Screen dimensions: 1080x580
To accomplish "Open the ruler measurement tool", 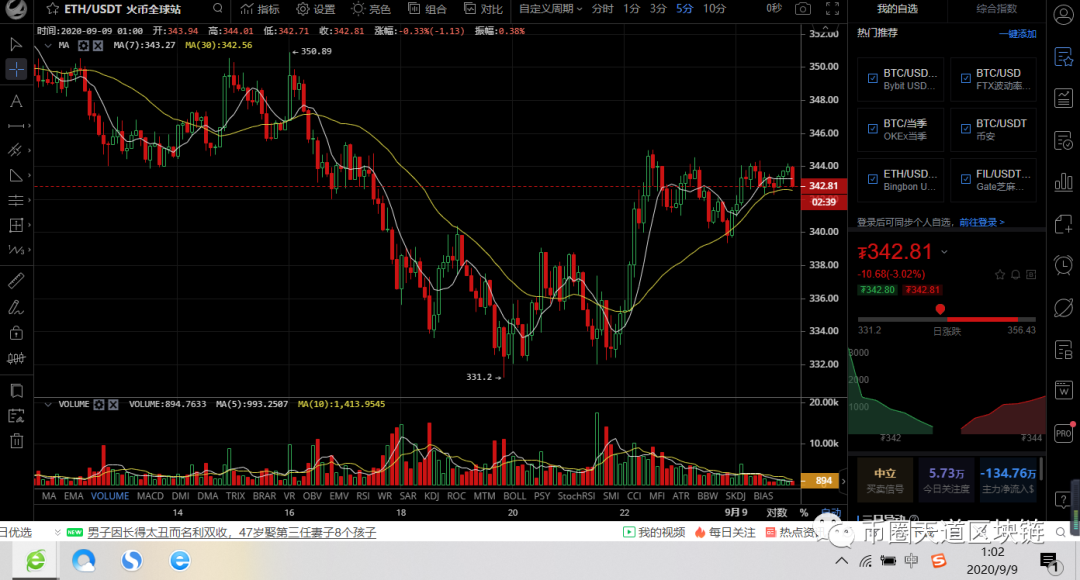I will 15,283.
